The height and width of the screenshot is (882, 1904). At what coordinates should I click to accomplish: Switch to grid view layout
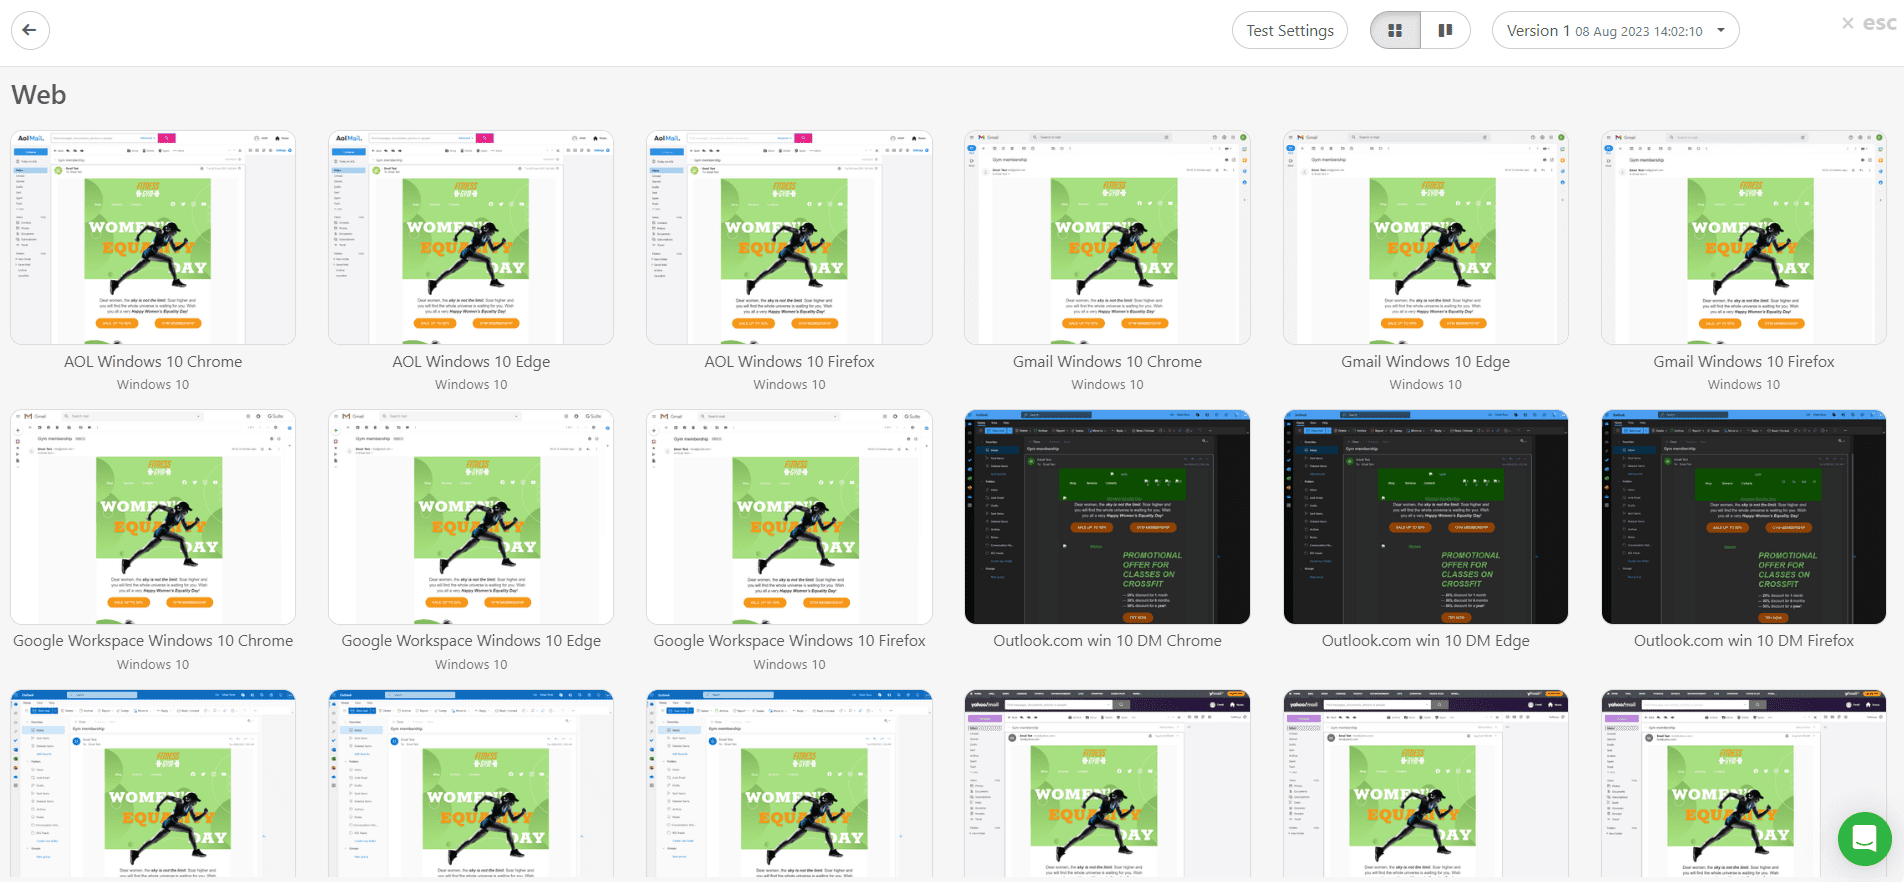coord(1395,31)
